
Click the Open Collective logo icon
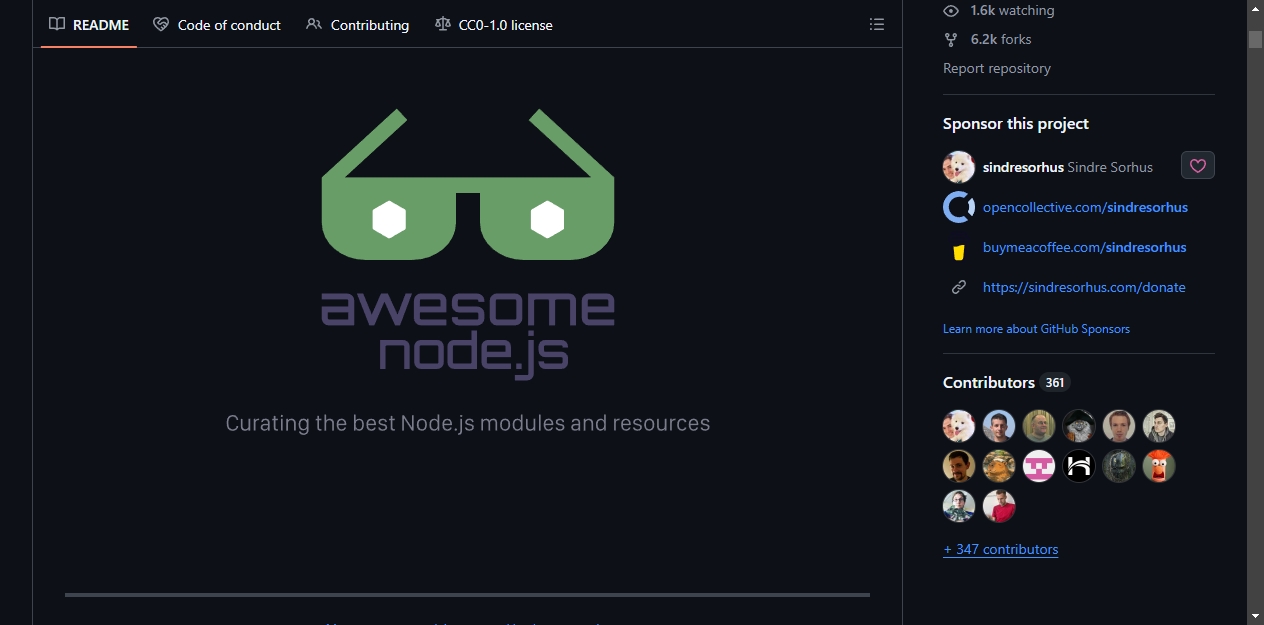[x=959, y=207]
